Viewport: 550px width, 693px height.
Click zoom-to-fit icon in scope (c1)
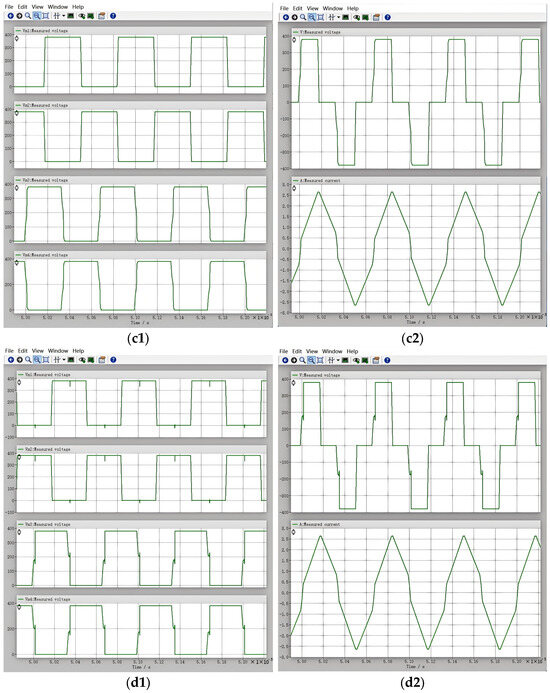point(46,15)
